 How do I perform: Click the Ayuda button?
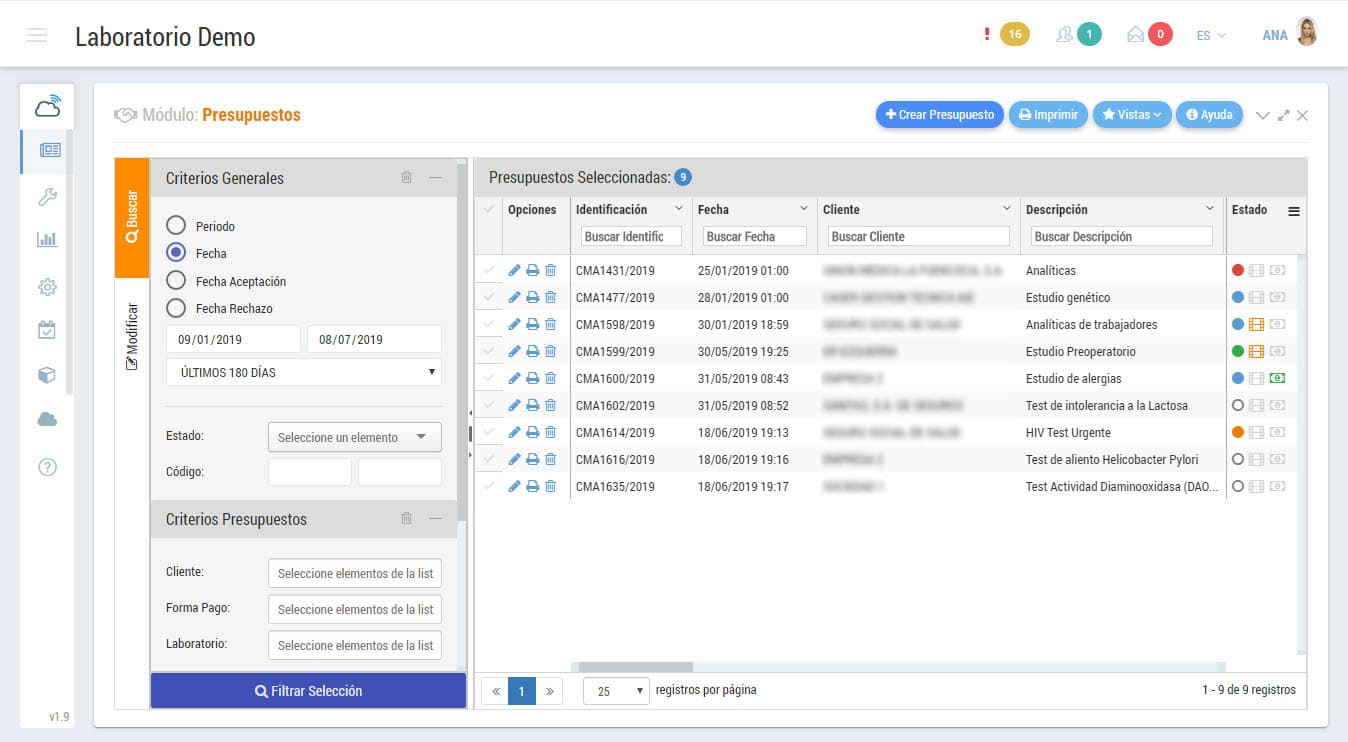coord(1209,115)
